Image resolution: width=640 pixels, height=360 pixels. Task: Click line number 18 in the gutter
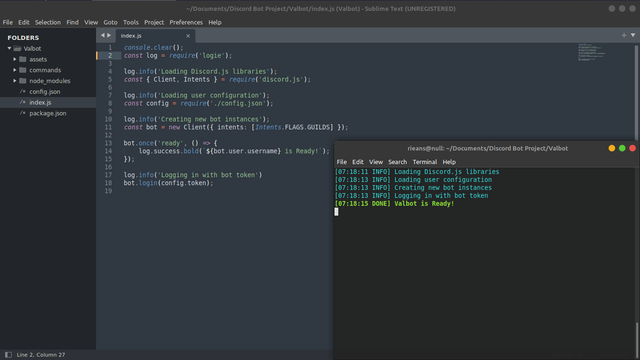click(x=108, y=183)
